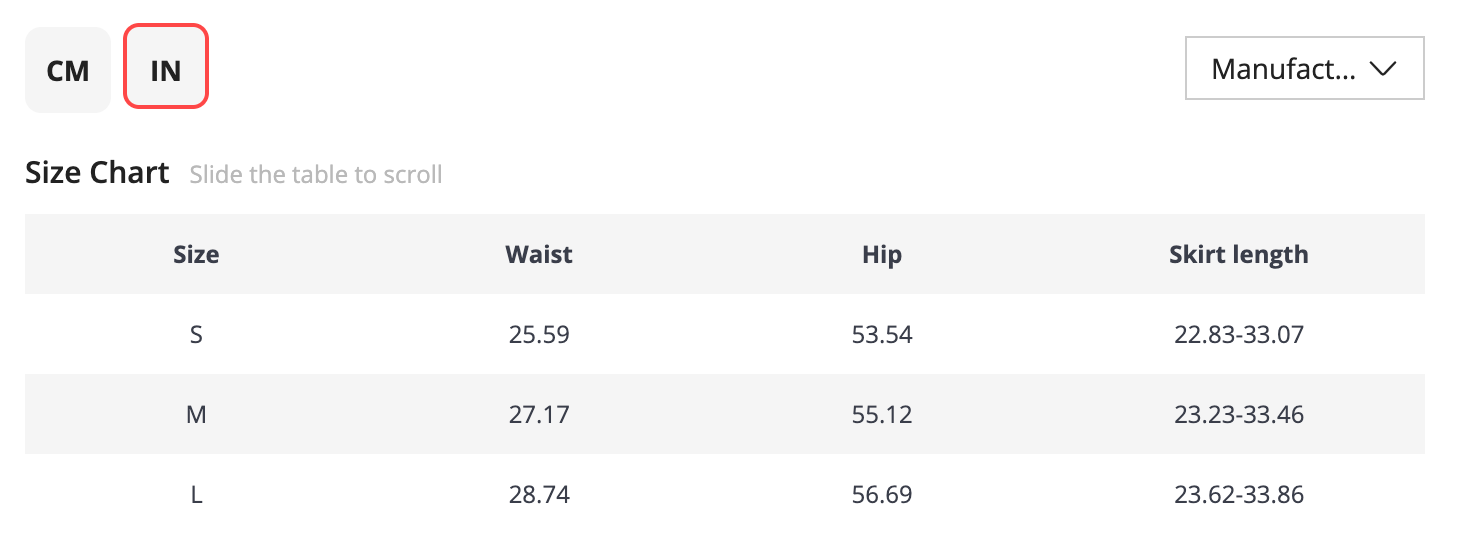Click the Hip column header
1460x550 pixels.
click(x=882, y=255)
